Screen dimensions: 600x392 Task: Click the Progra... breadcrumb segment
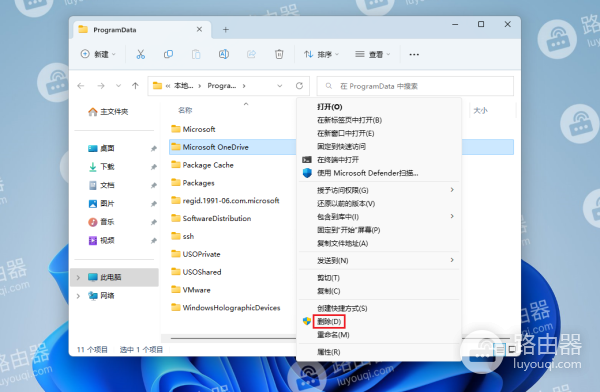(222, 86)
